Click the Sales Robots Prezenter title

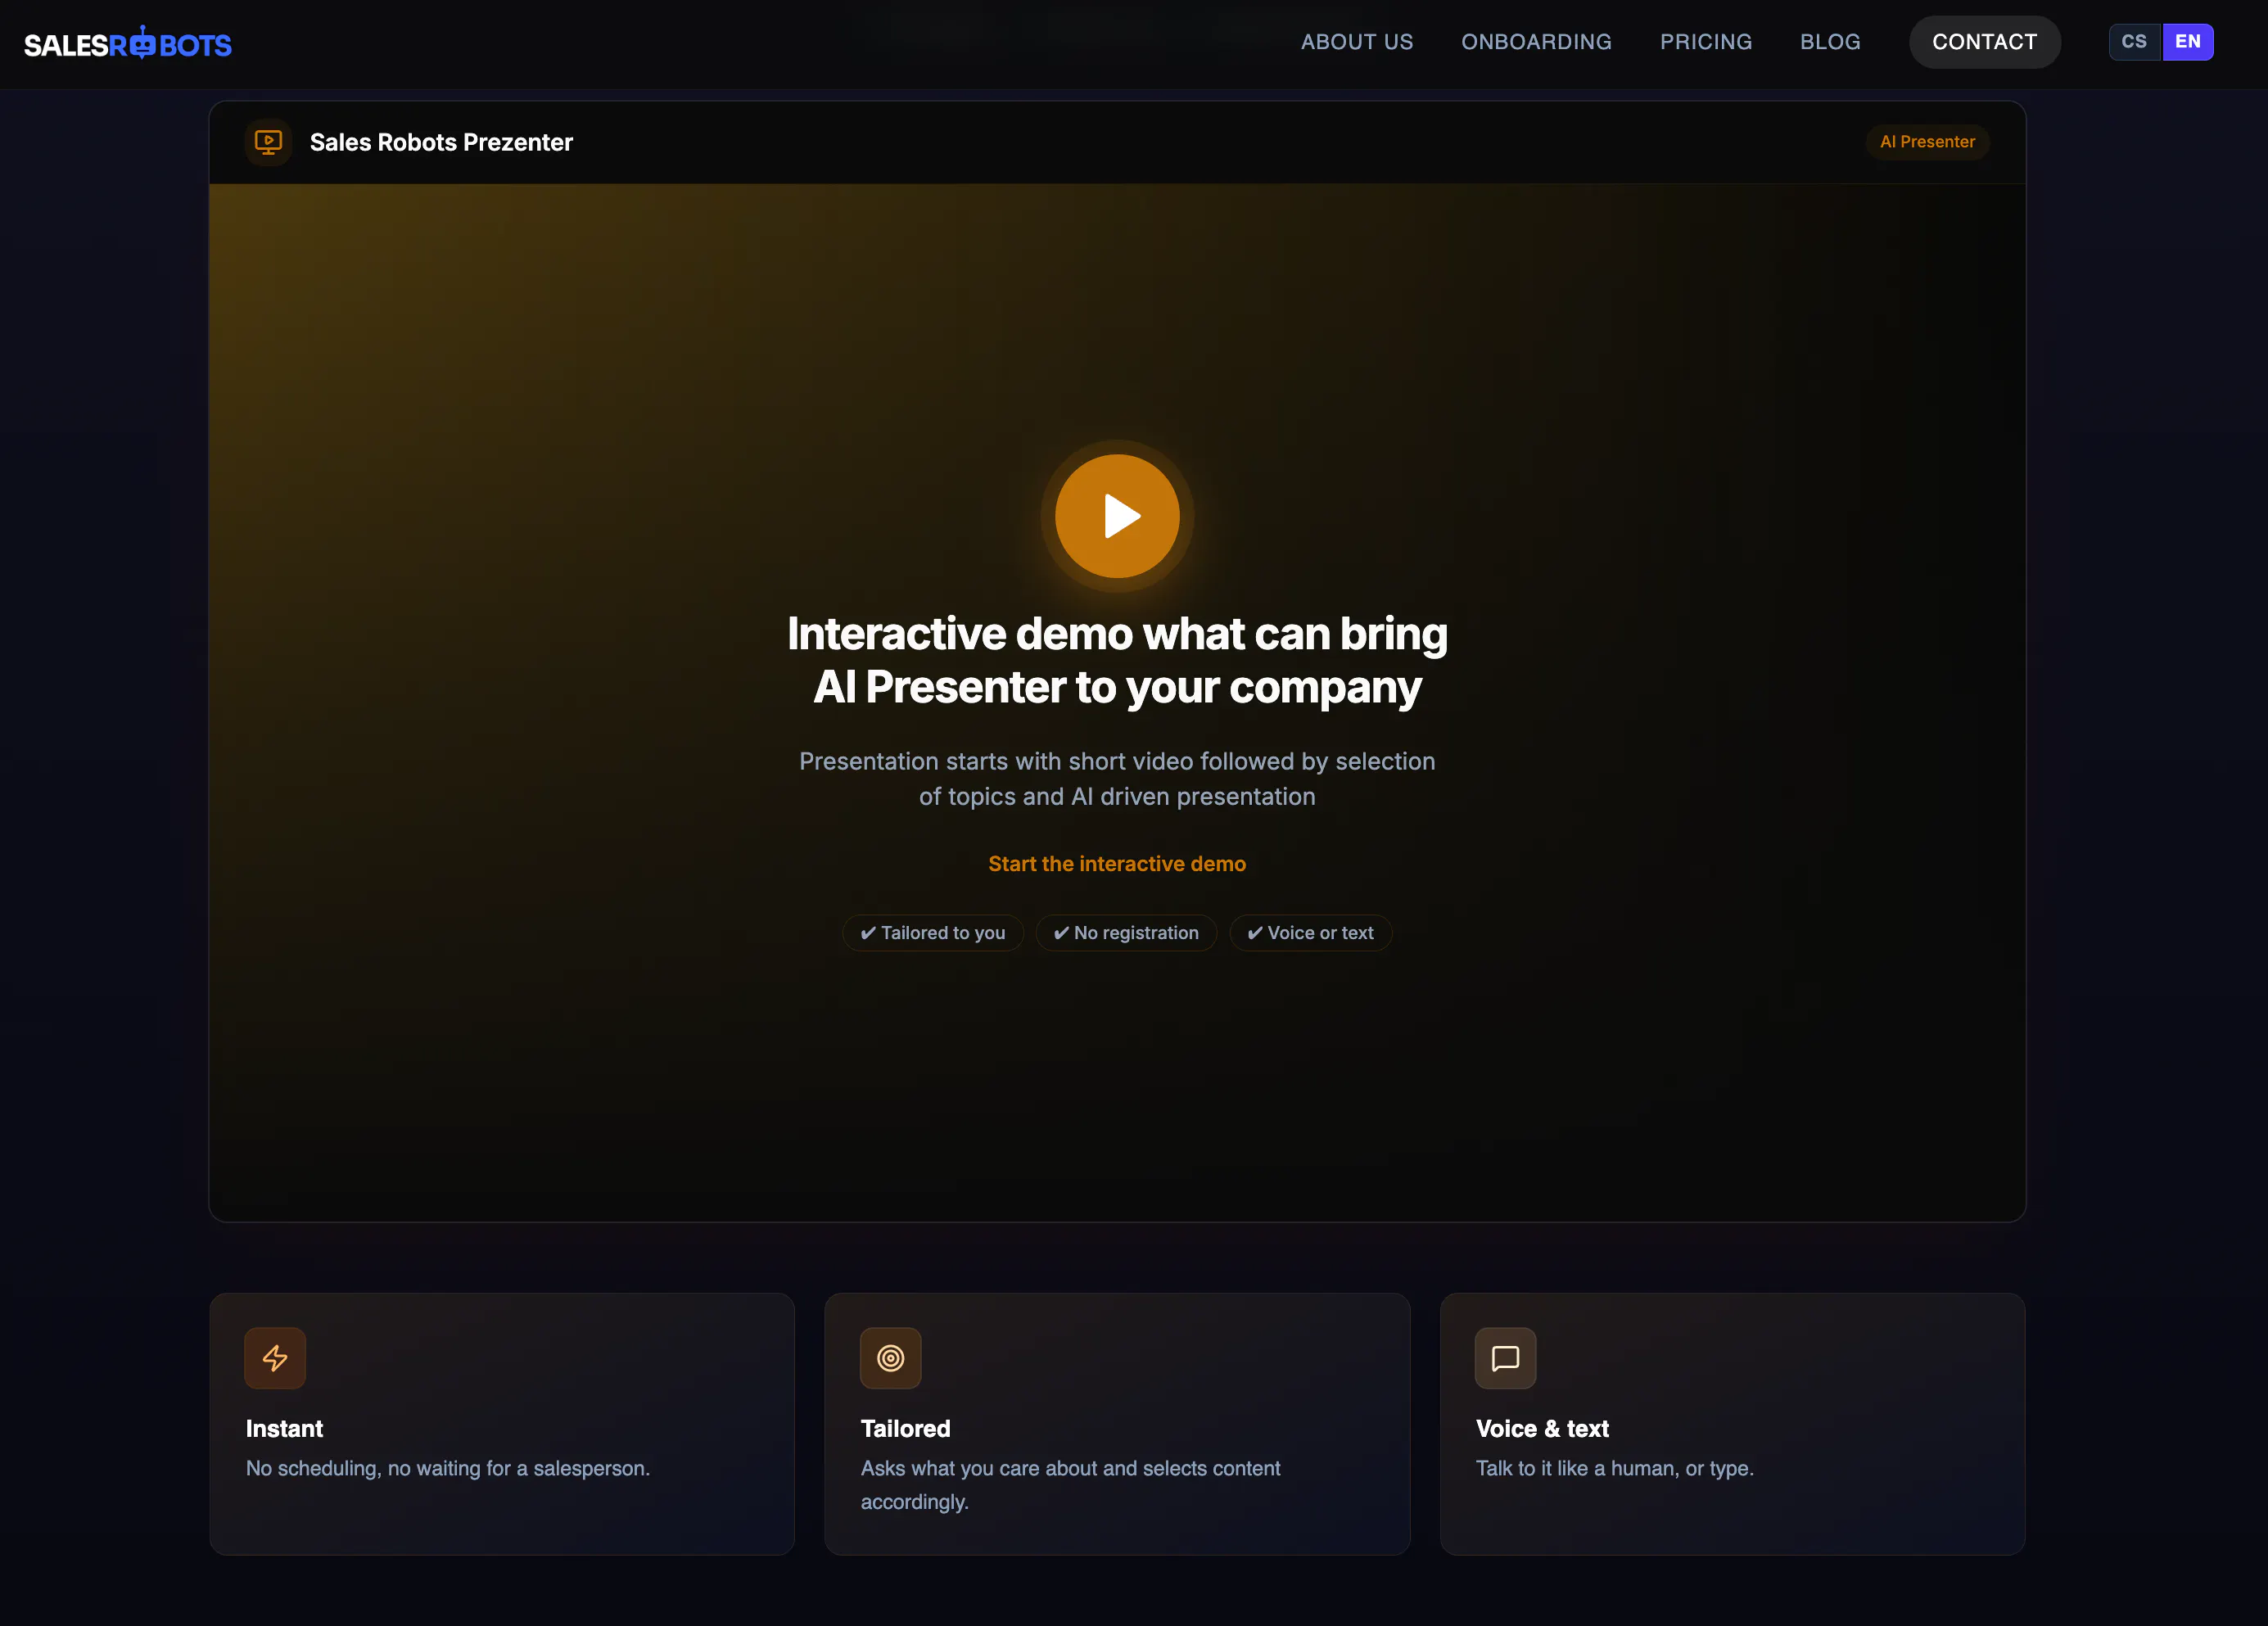click(x=441, y=142)
